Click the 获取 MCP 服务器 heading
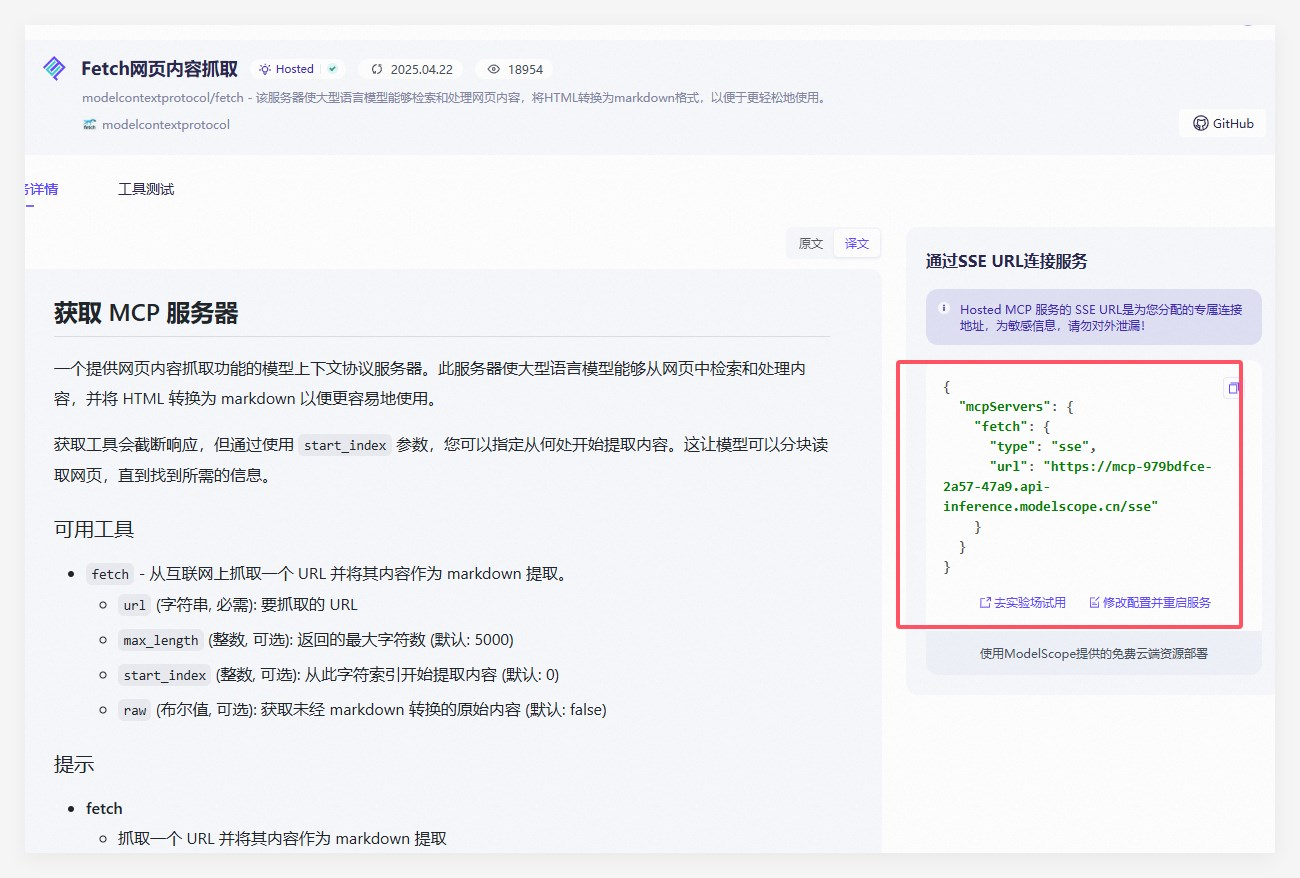1300x878 pixels. point(146,313)
